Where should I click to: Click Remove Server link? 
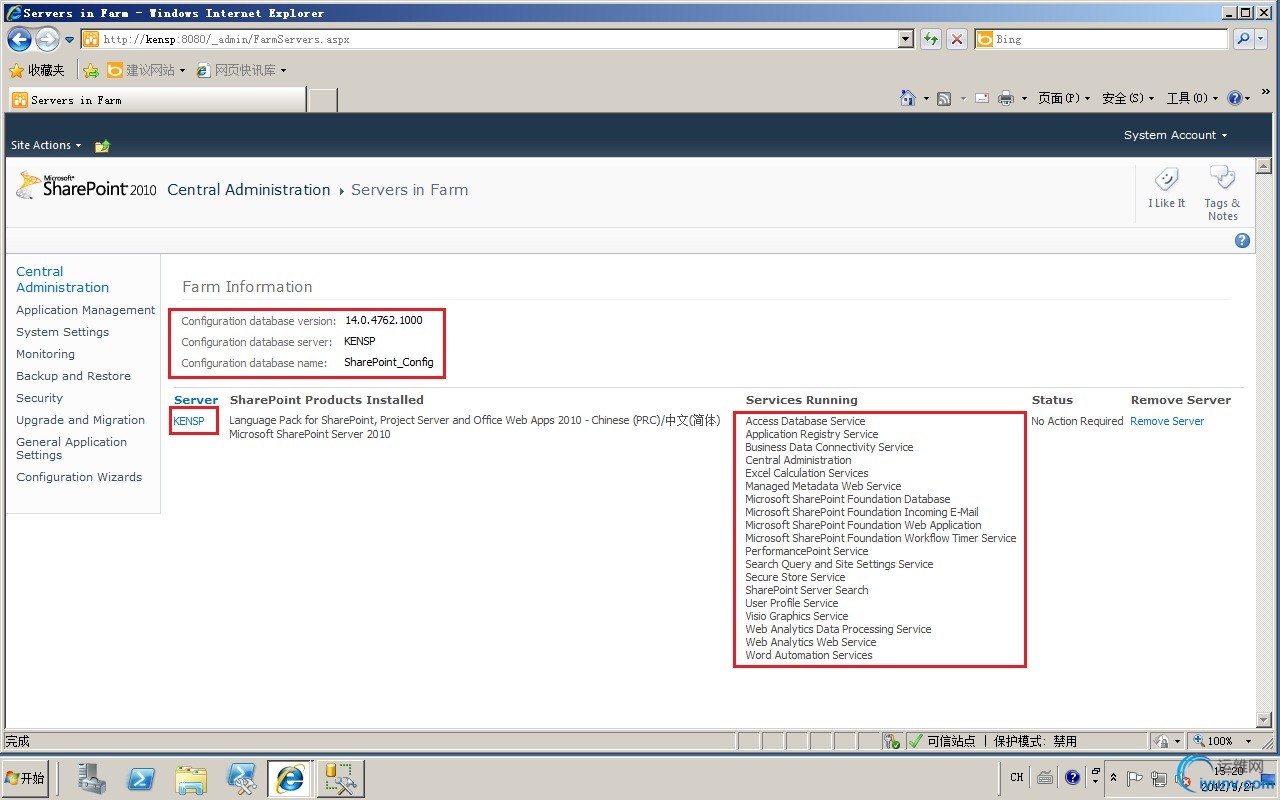1167,421
